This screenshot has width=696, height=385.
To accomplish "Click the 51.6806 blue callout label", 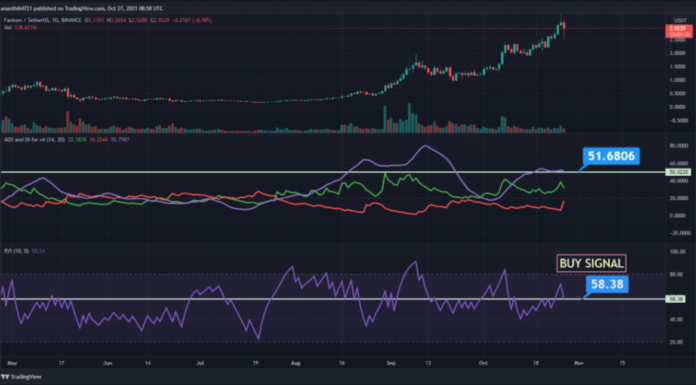I will (x=611, y=156).
